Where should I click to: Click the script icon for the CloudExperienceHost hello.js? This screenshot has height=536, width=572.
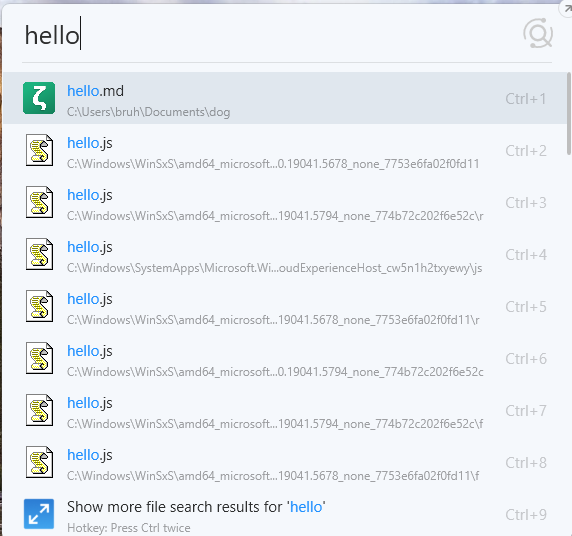(39, 254)
